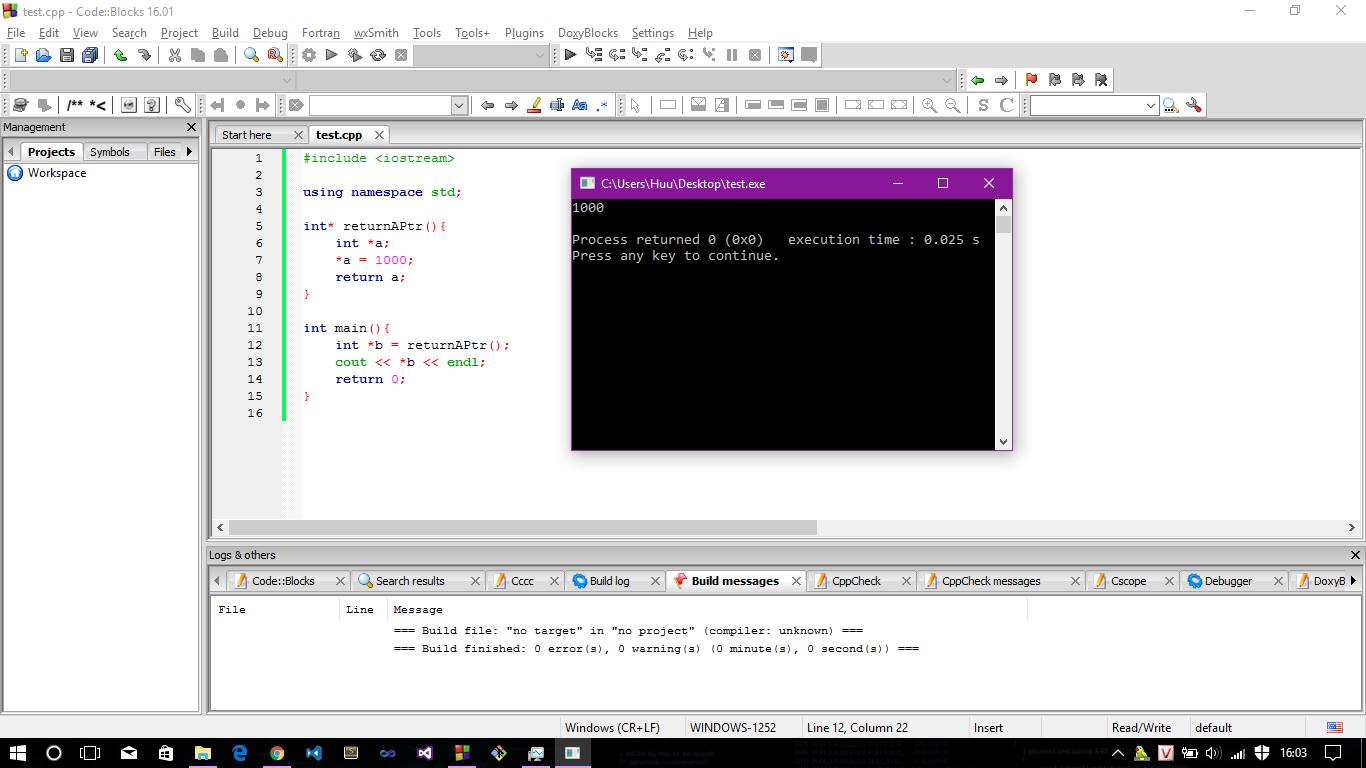1366x768 pixels.
Task: Toggle highlight with the red pencil icon
Action: 534,105
